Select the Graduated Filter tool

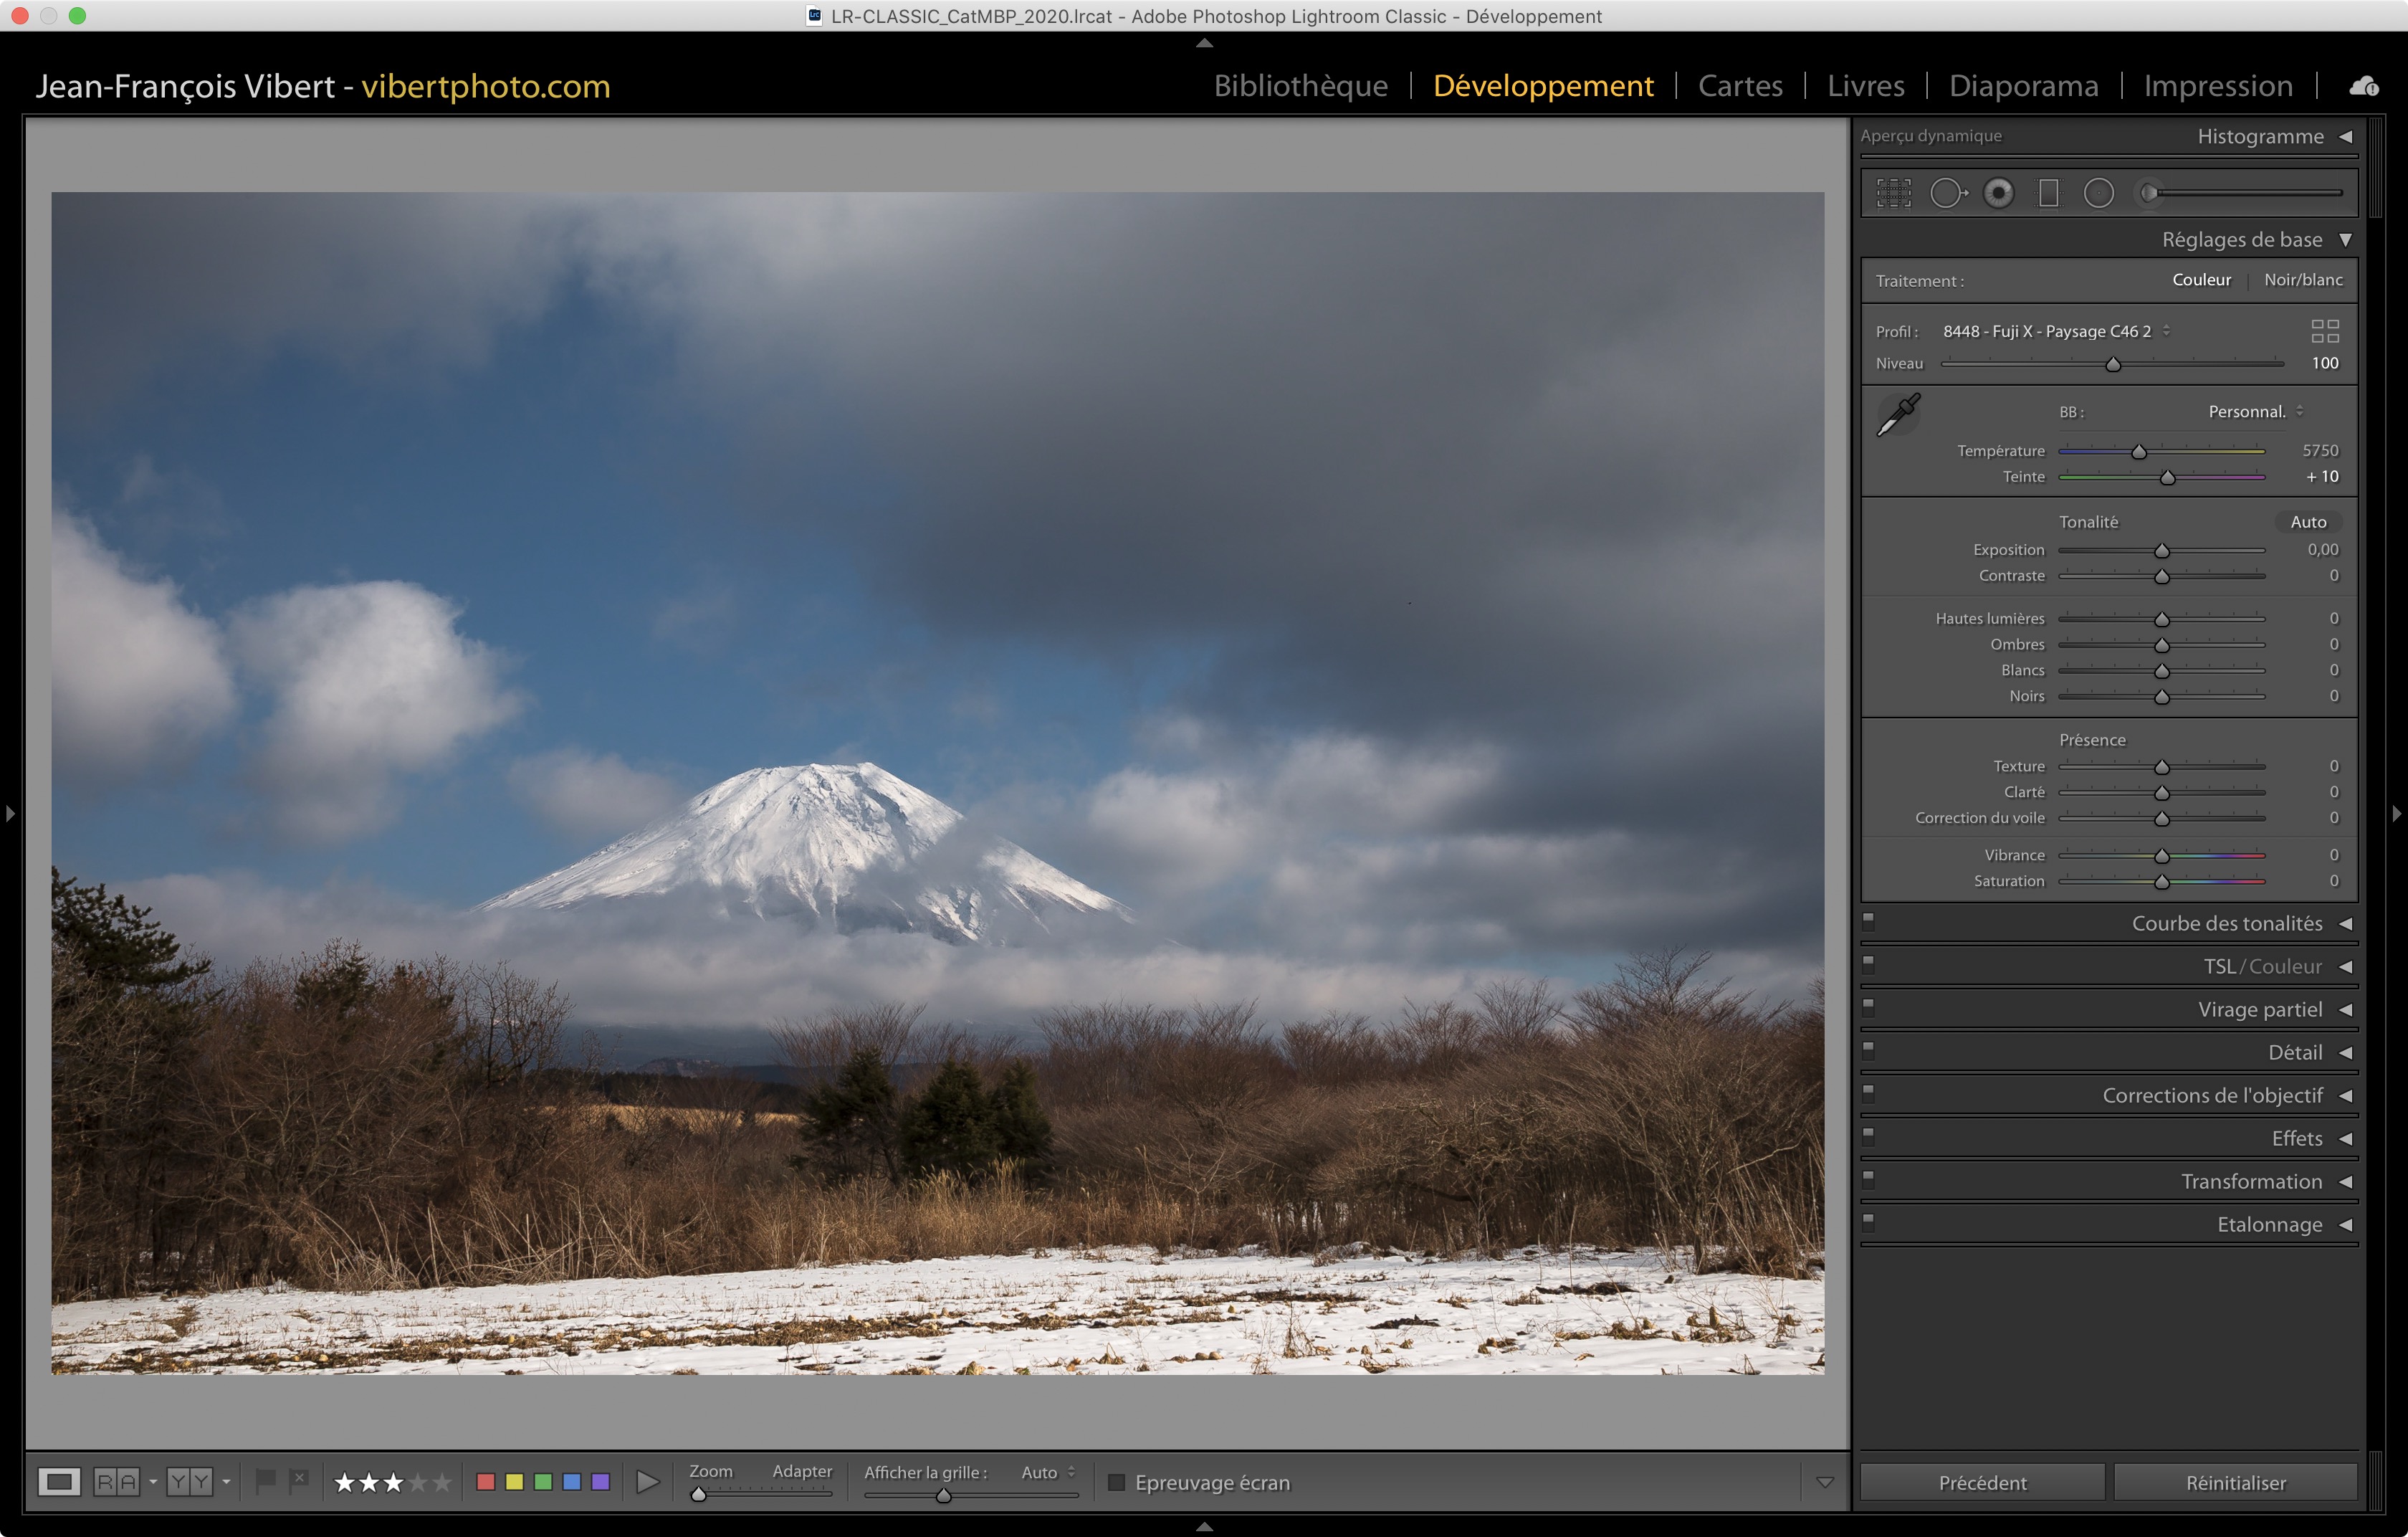[2048, 193]
